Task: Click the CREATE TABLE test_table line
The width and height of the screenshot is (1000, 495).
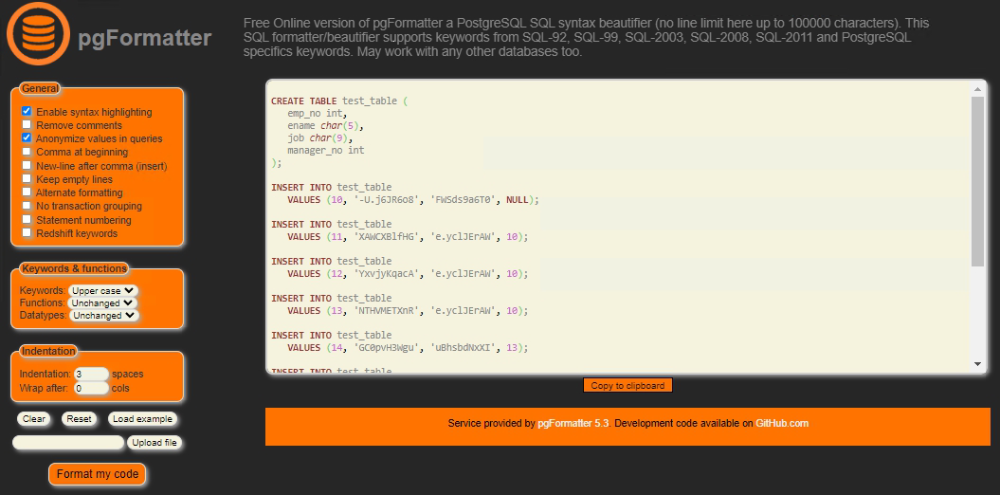Action: (339, 101)
